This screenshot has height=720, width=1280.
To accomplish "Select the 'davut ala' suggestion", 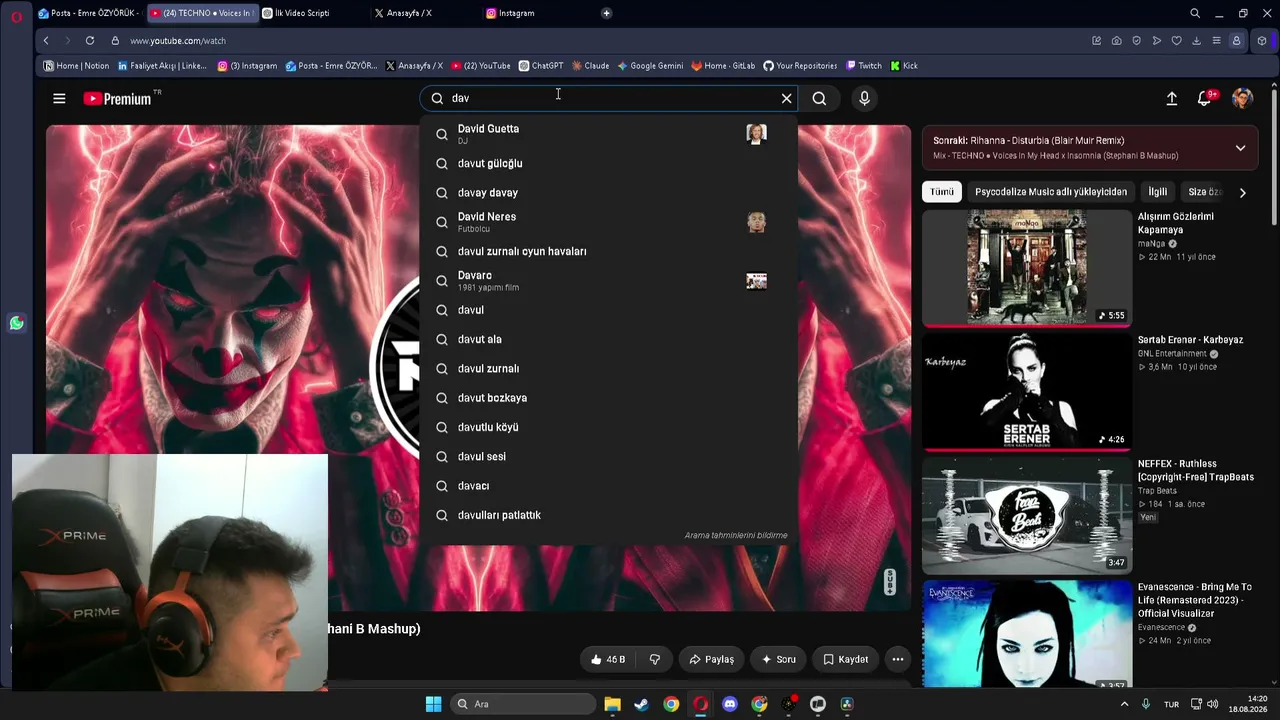I will pos(608,339).
